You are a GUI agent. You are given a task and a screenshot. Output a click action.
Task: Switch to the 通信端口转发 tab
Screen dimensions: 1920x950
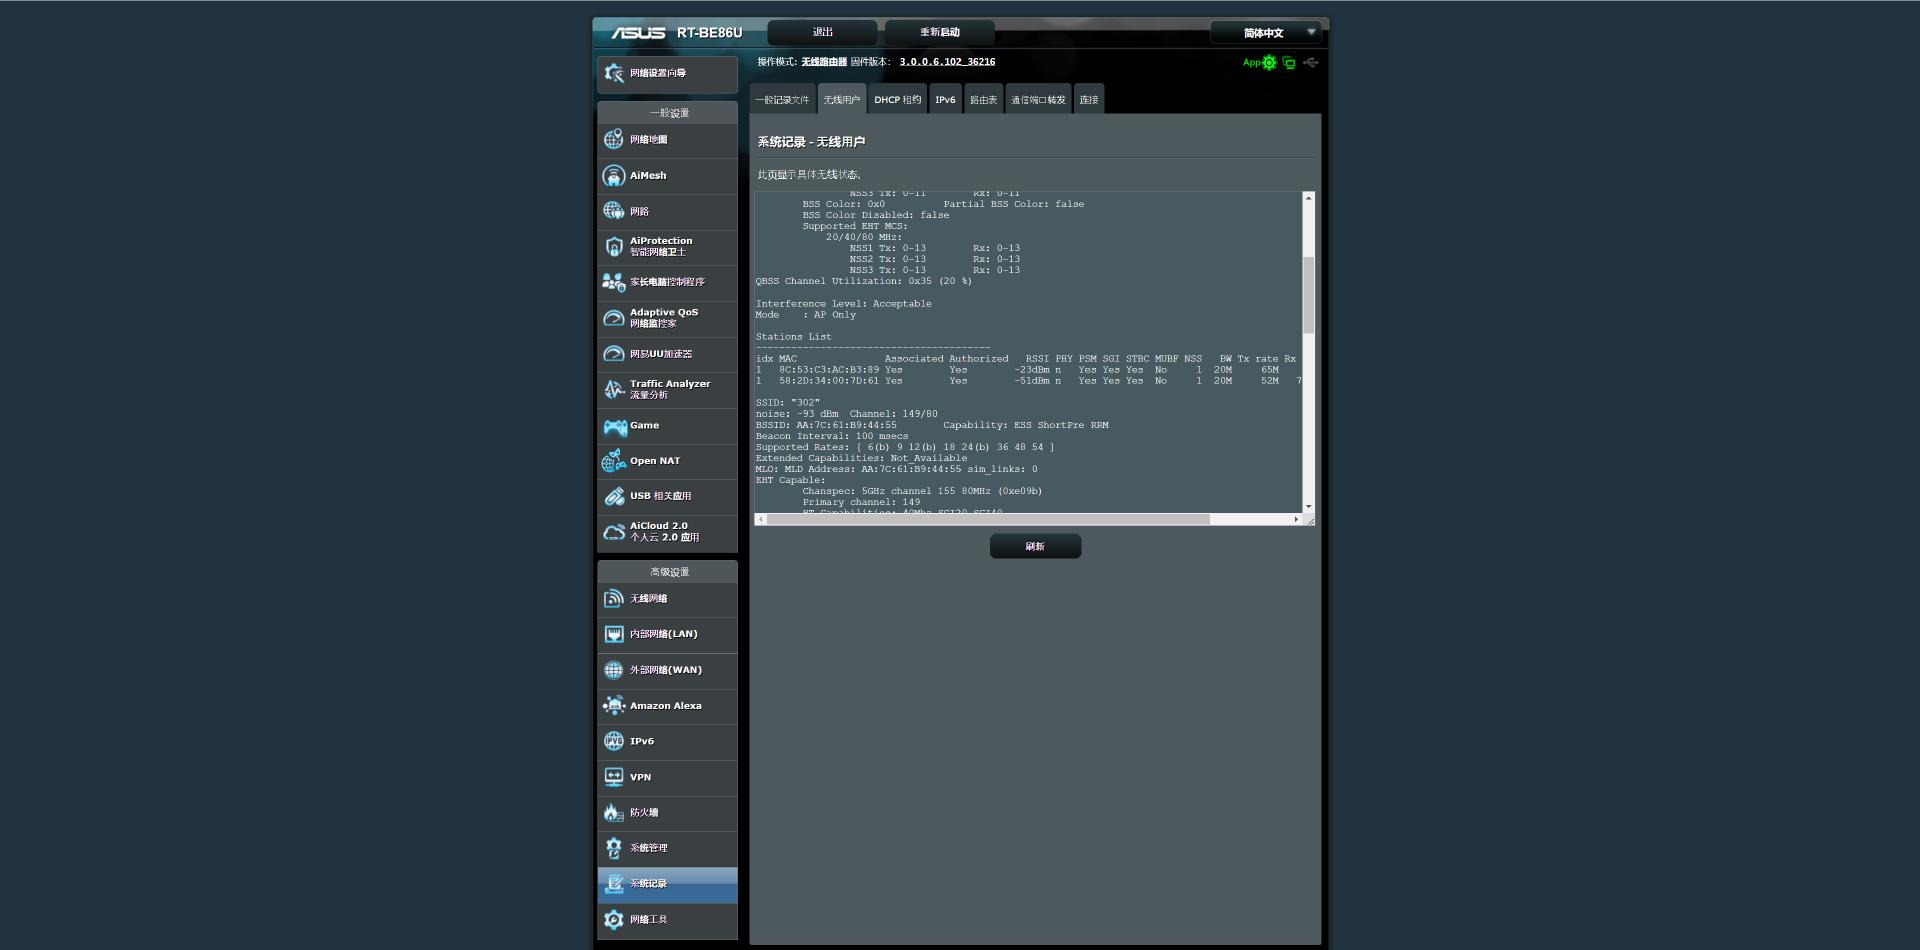[1038, 99]
